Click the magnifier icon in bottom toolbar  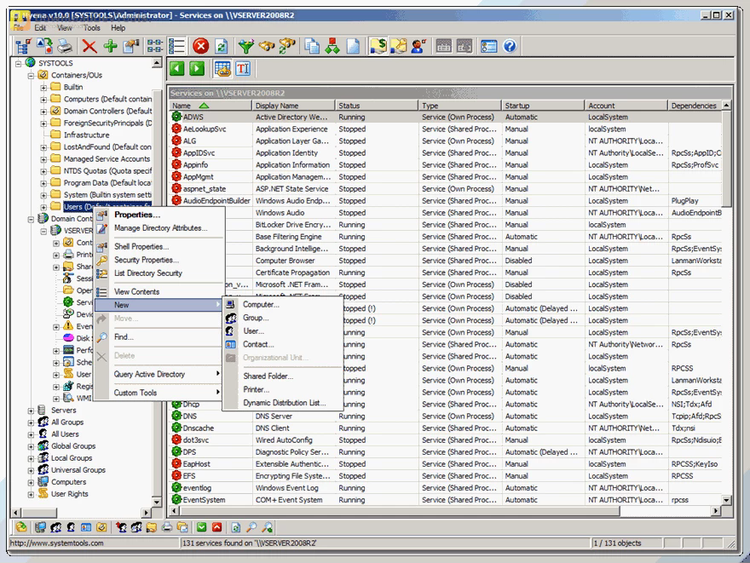tap(252, 527)
